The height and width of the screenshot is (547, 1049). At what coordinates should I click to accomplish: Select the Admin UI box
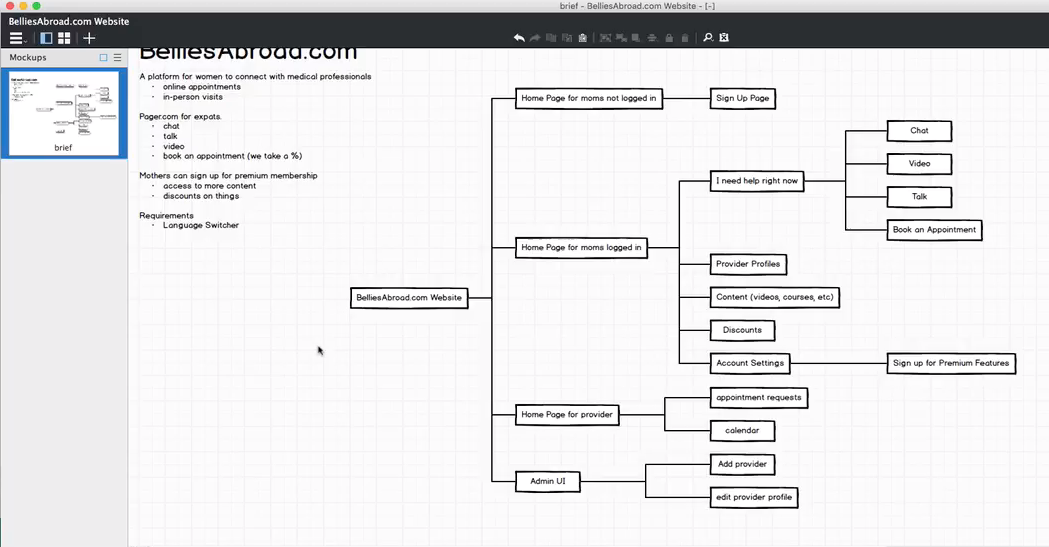coord(547,481)
